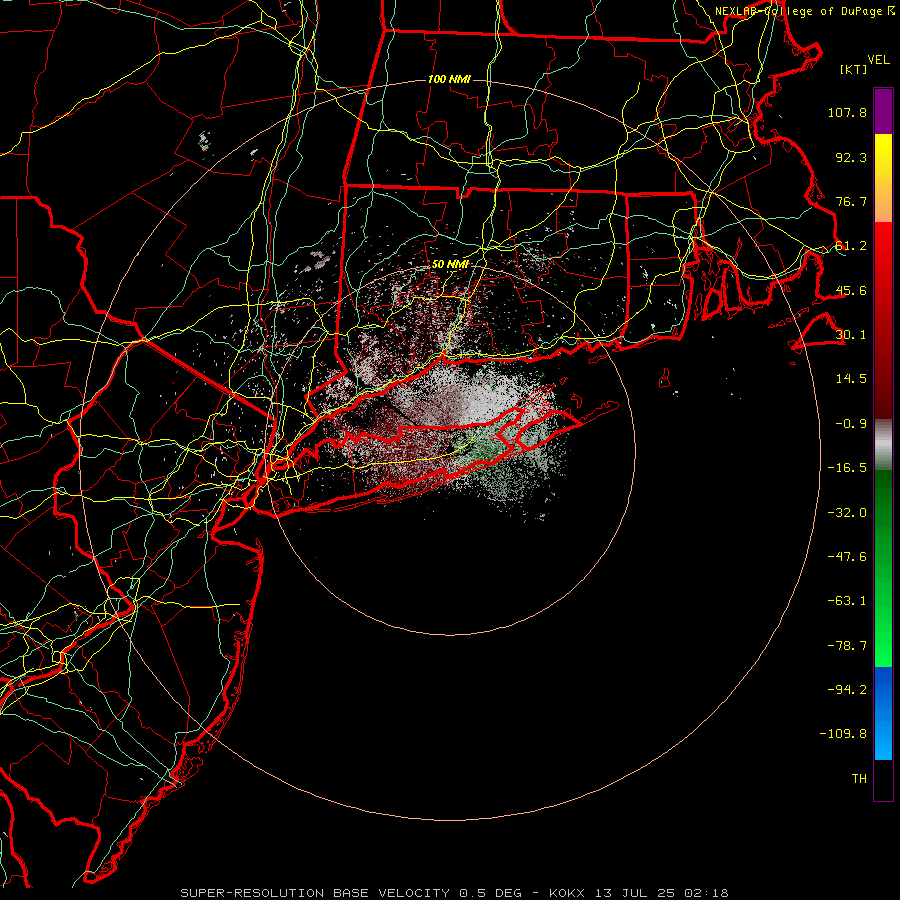
Task: Click the -47.6 legend value
Action: click(847, 557)
